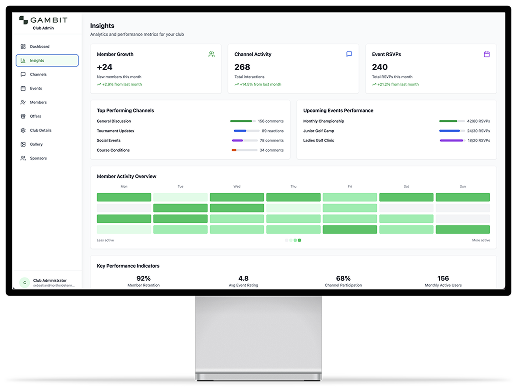Open Members via its people icon
Screen dimensions: 517x390
point(23,102)
